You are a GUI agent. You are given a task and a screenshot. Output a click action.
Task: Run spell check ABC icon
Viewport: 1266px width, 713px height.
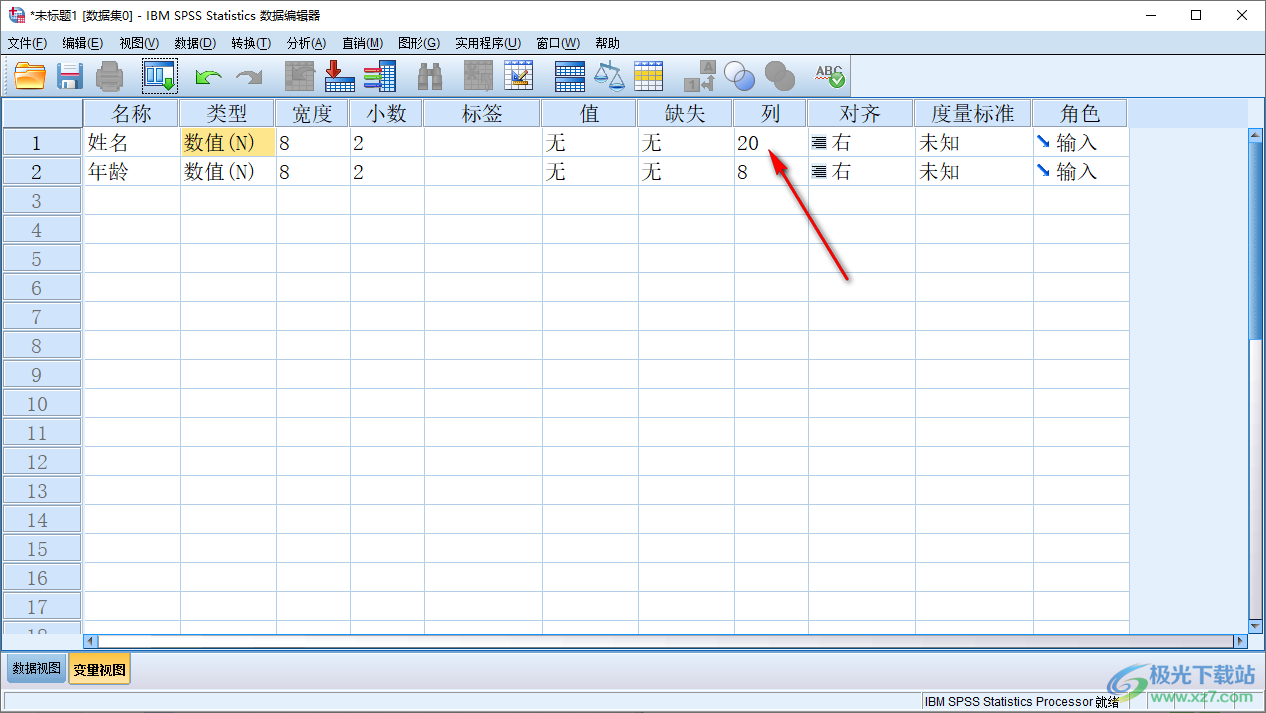pos(830,76)
